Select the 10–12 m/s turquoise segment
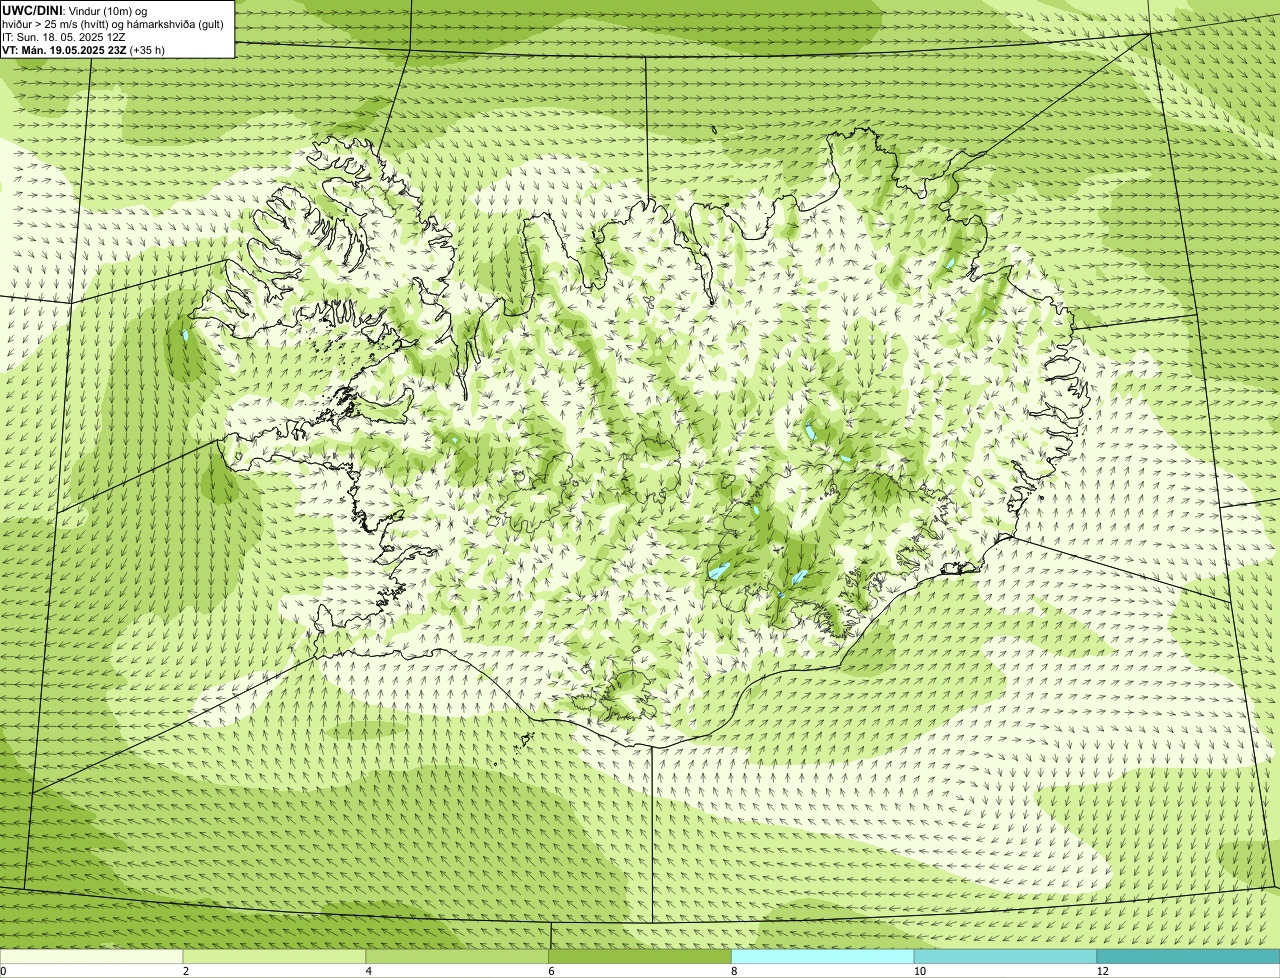1280x978 pixels. pyautogui.click(x=1005, y=957)
